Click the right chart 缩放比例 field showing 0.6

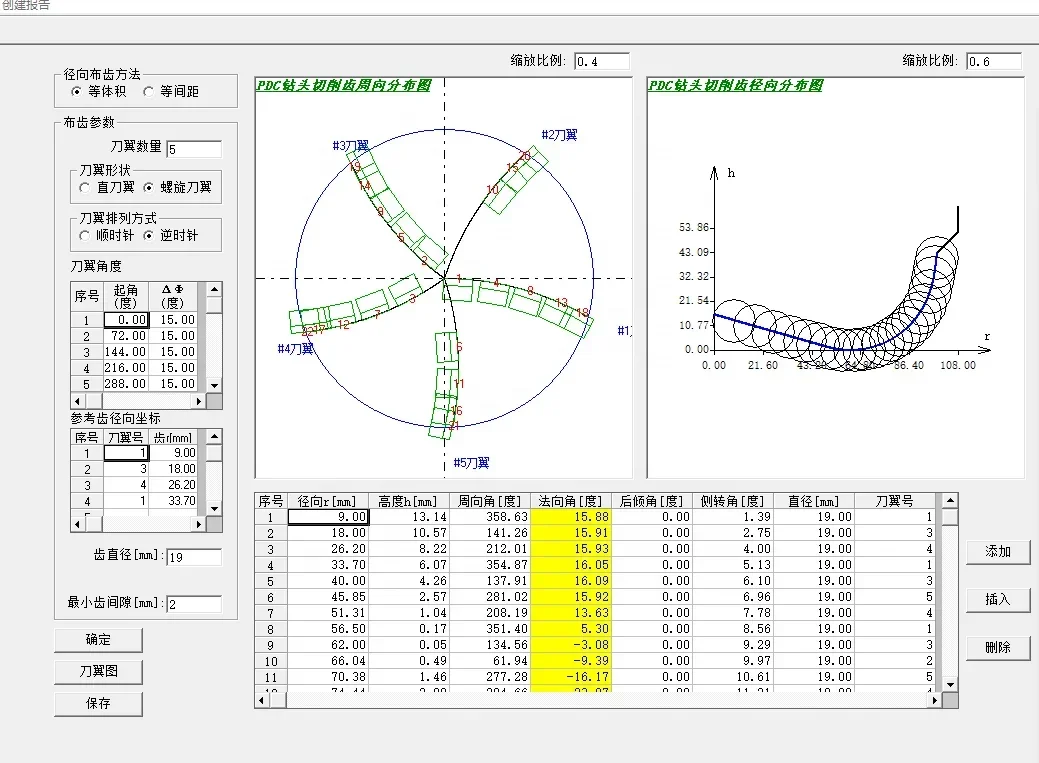pos(993,61)
